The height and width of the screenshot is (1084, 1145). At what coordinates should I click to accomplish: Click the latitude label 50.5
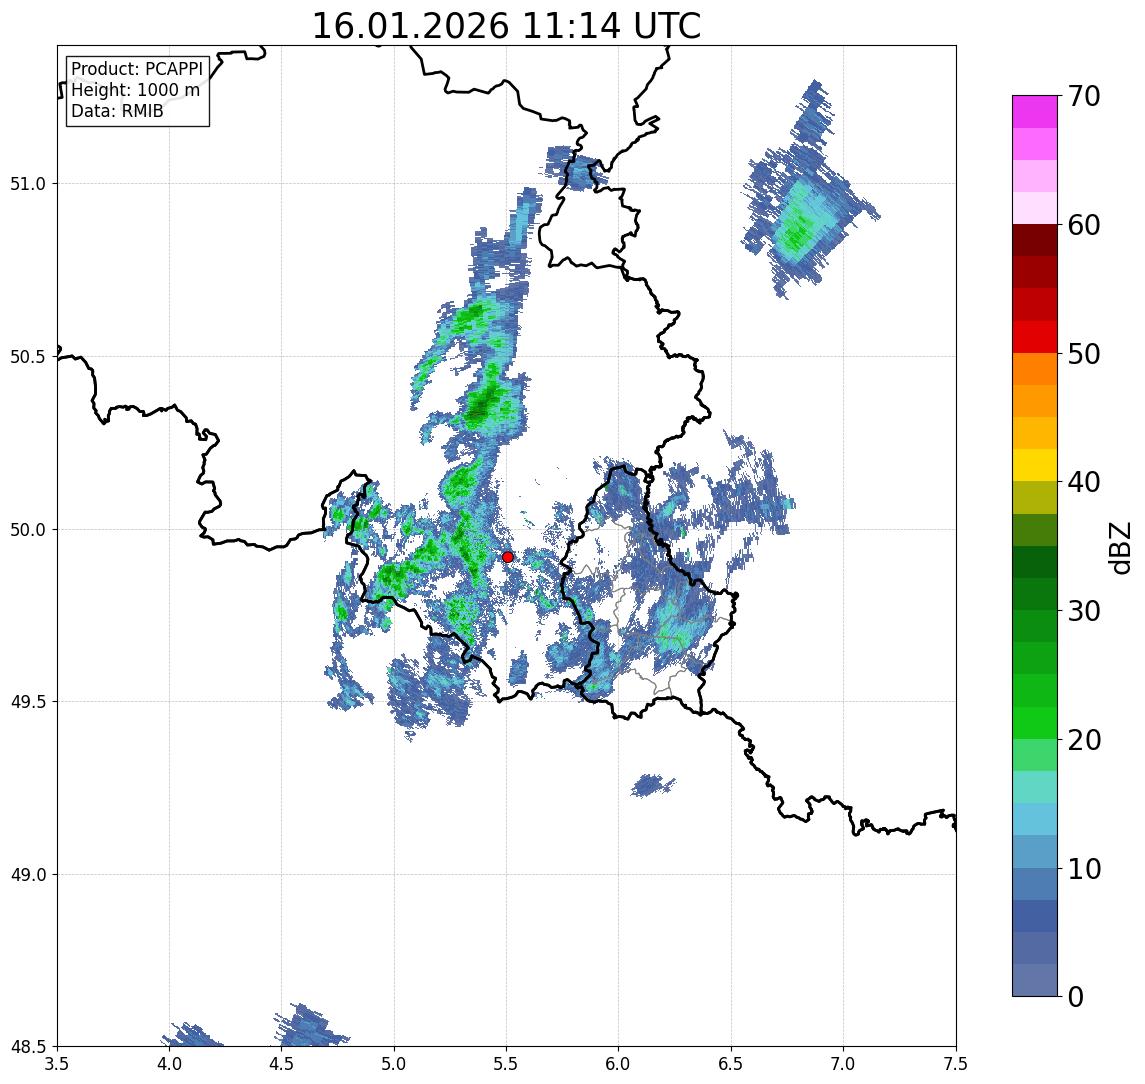[x=28, y=356]
